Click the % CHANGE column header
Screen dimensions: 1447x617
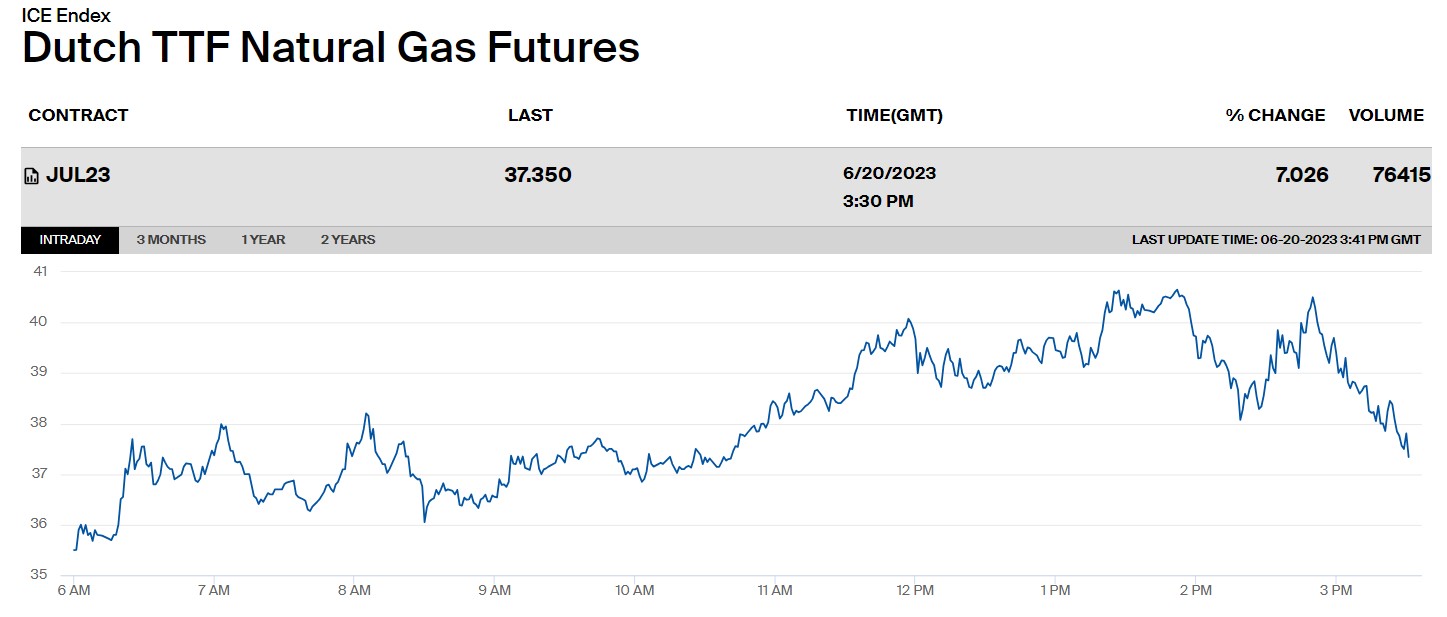tap(1275, 115)
